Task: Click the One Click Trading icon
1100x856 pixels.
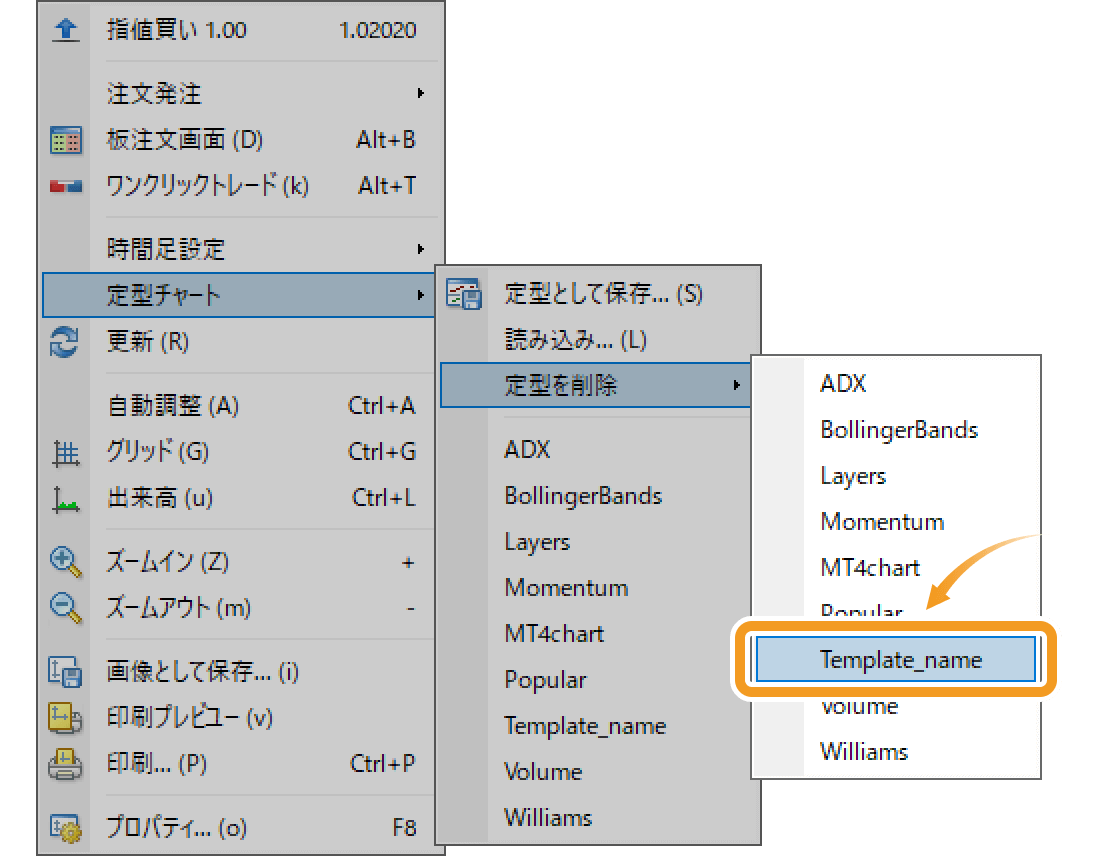Action: point(66,186)
